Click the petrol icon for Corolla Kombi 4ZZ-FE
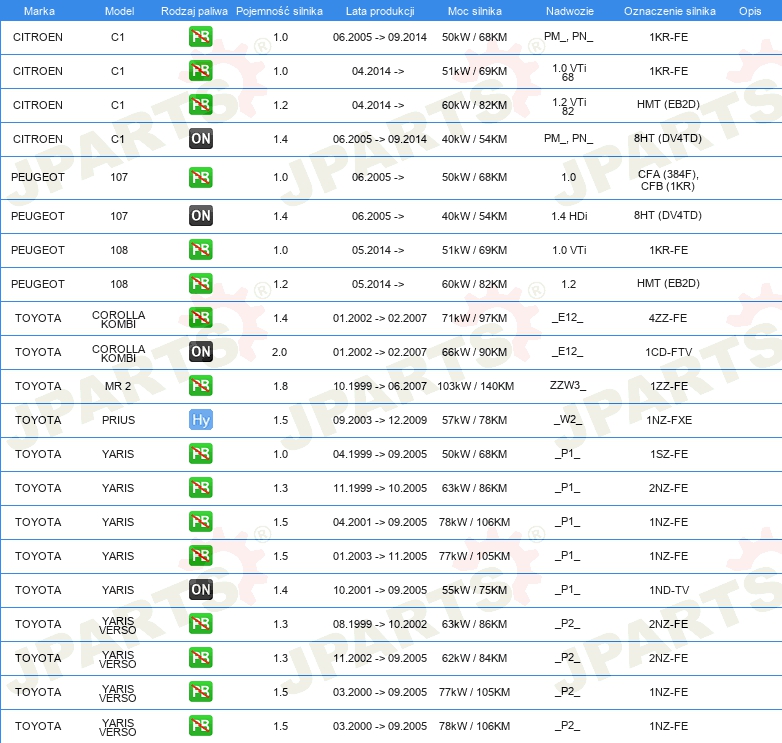The height and width of the screenshot is (743, 782). coord(200,317)
